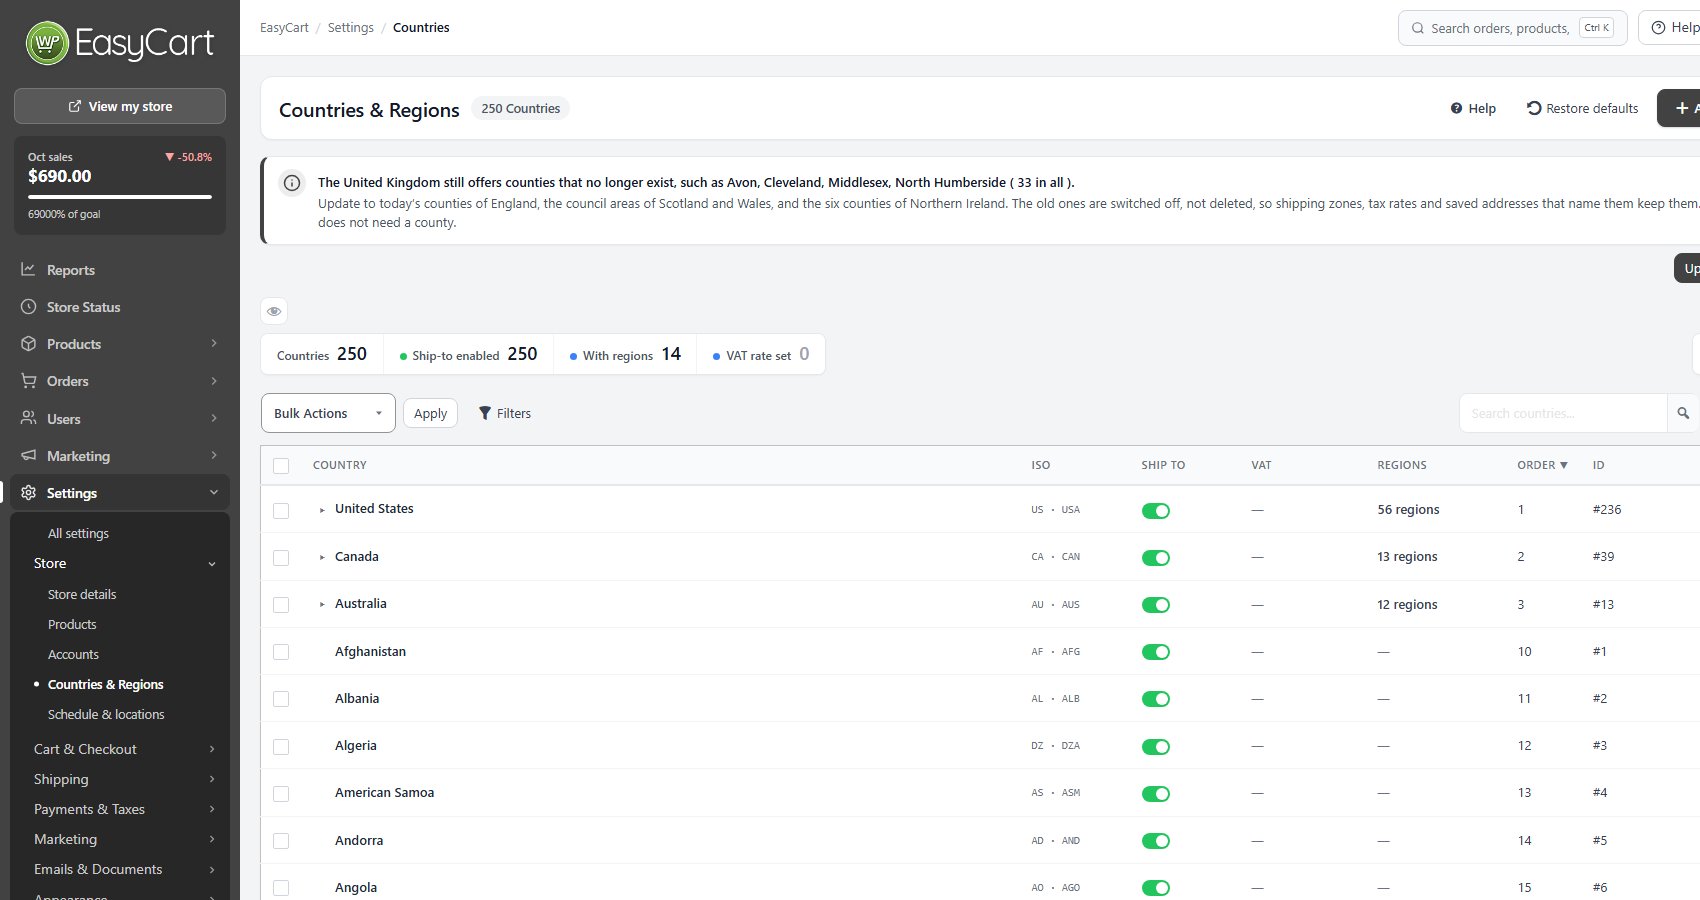
Task: Expand Australia regions triangle
Action: [322, 604]
